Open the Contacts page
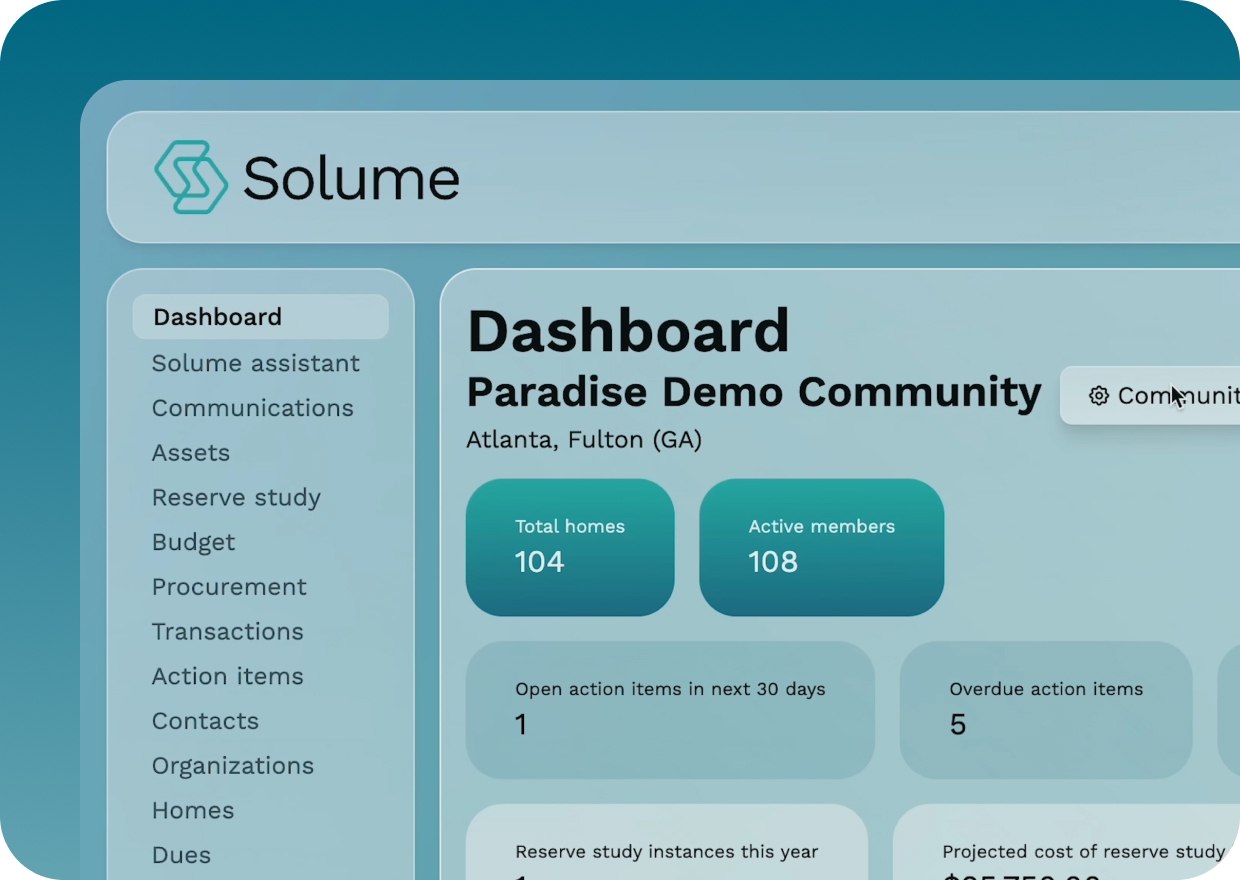Viewport: 1240px width, 880px height. point(205,721)
